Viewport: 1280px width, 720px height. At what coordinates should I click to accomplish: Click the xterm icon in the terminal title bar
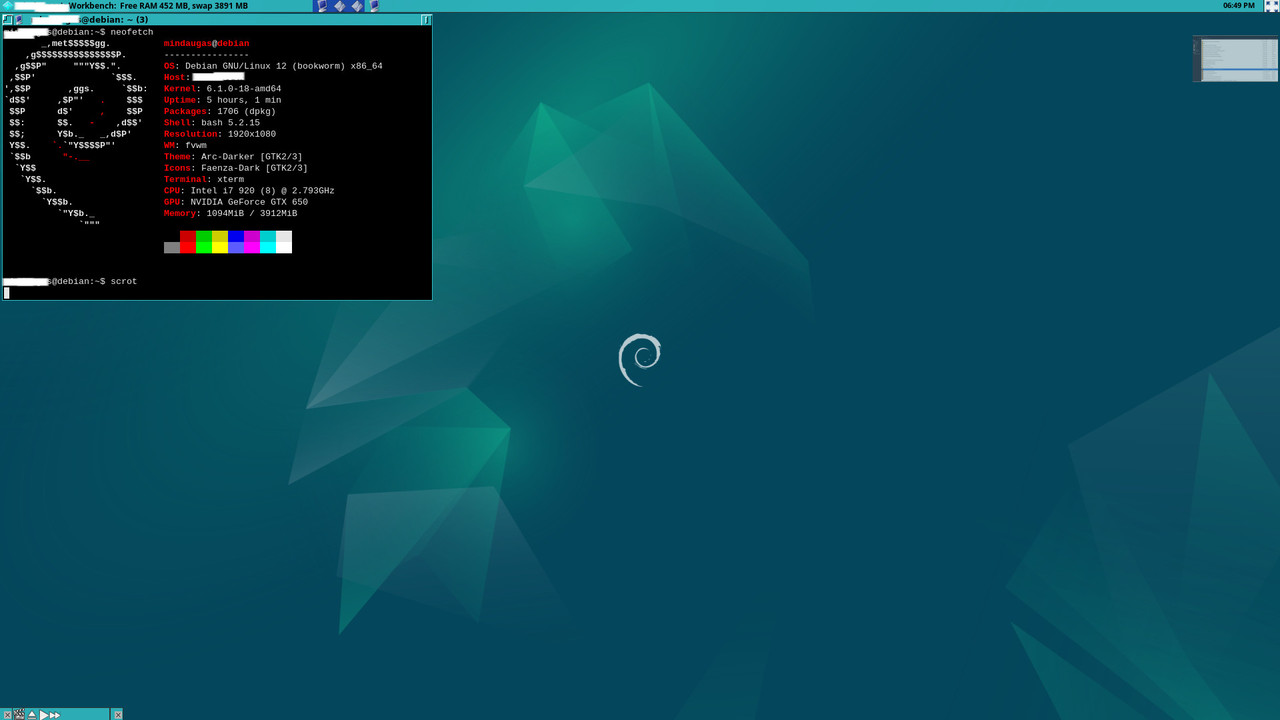click(x=18, y=20)
